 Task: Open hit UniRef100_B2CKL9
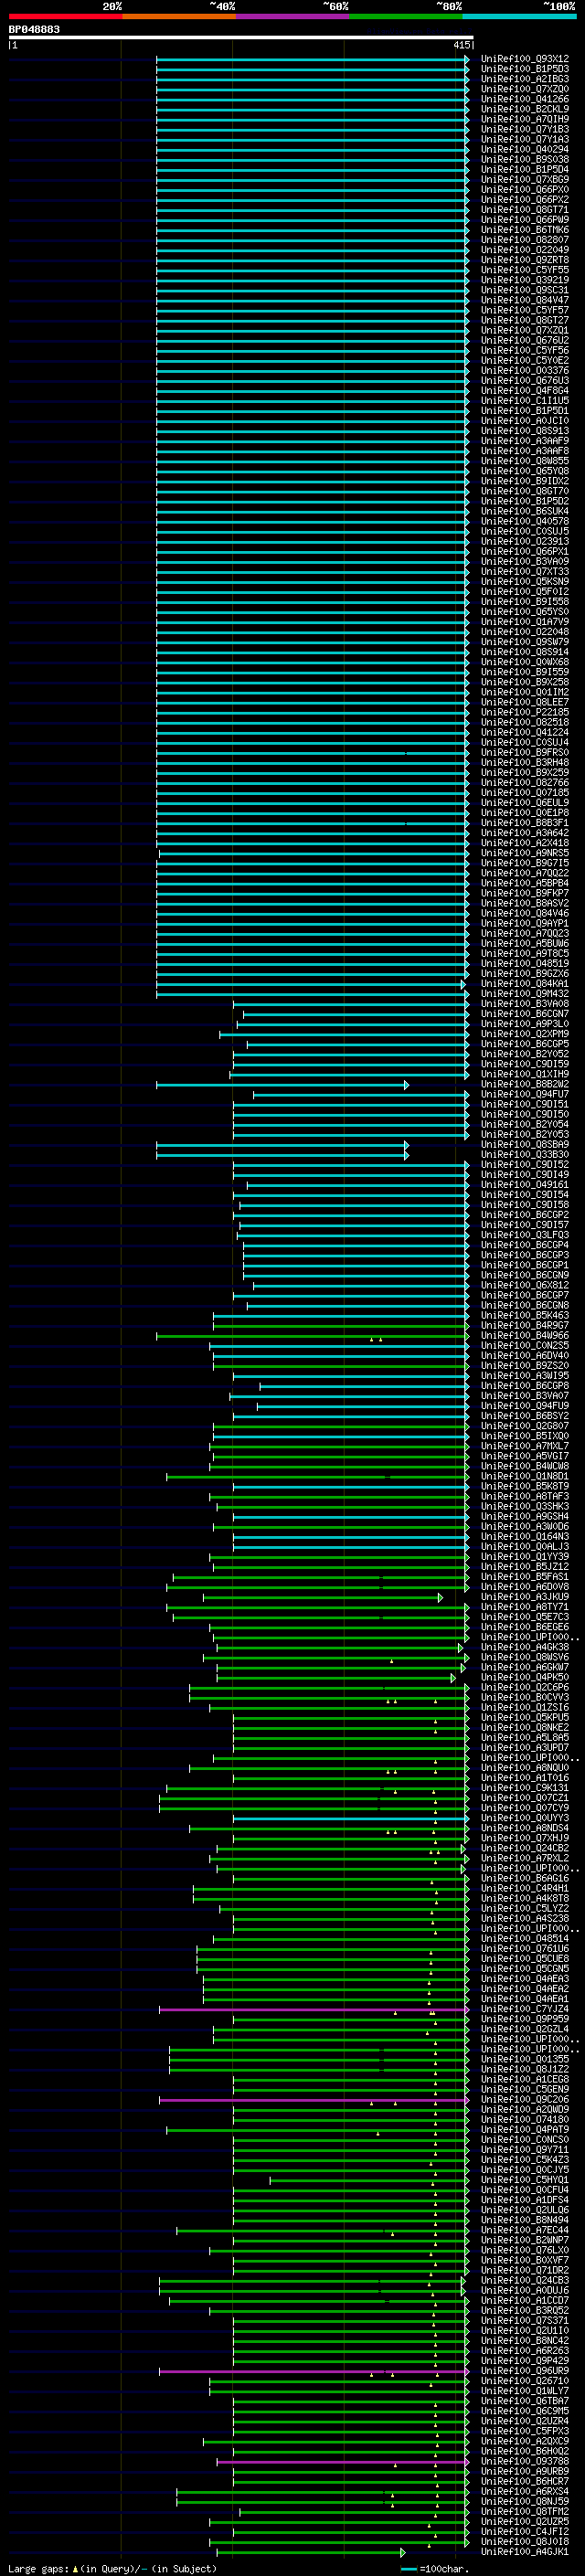coord(525,109)
